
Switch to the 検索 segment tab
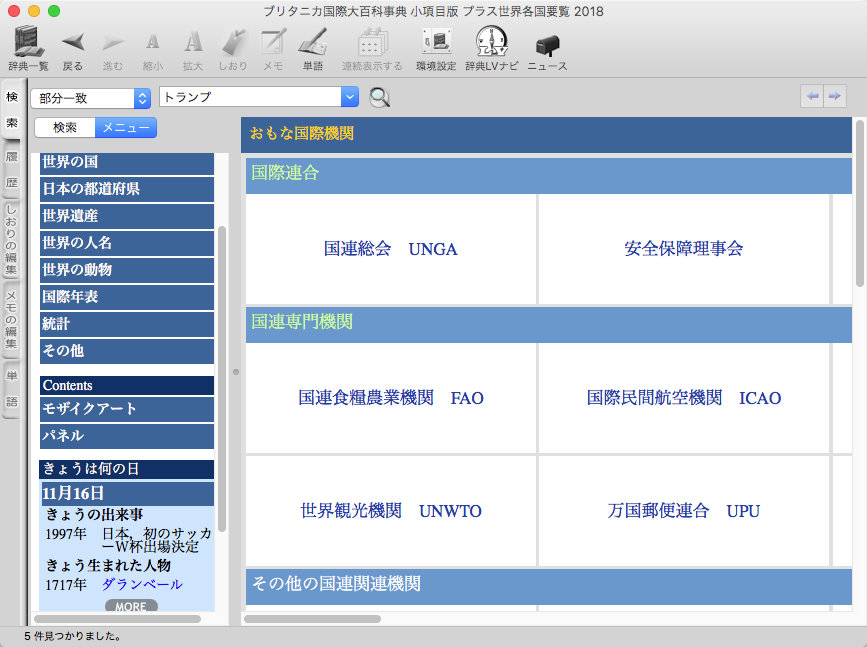tap(65, 128)
